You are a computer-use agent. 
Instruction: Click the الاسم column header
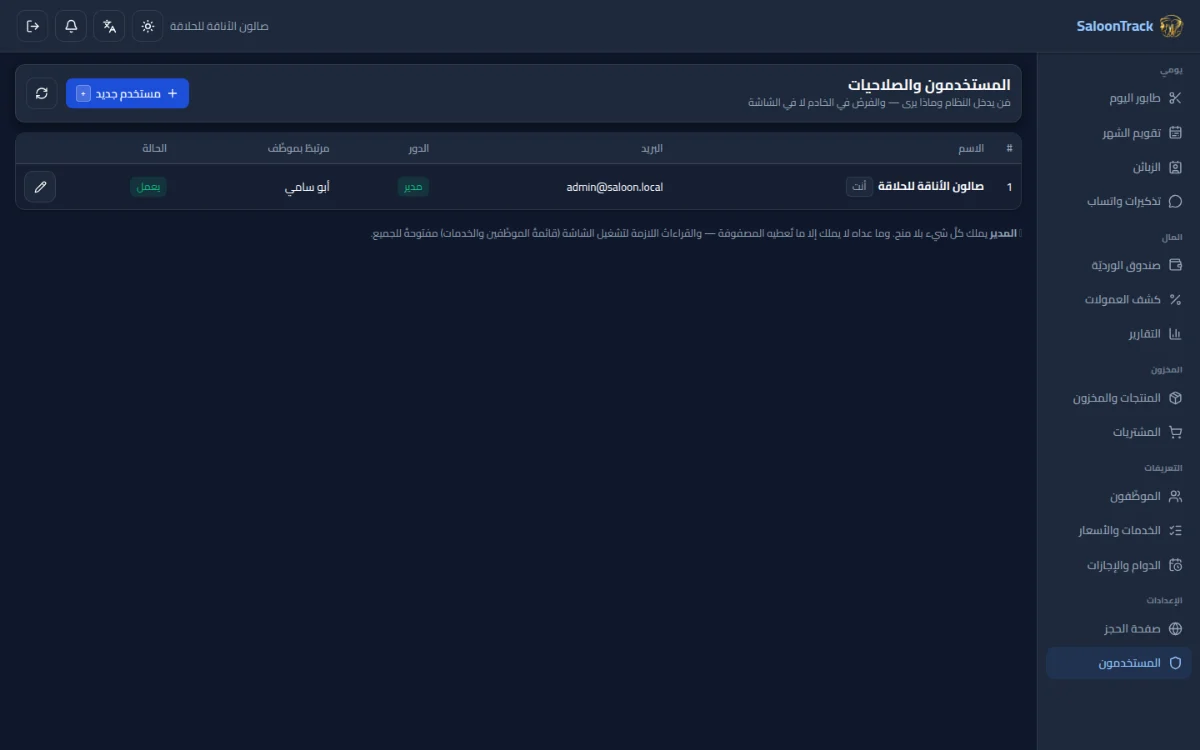click(x=972, y=148)
